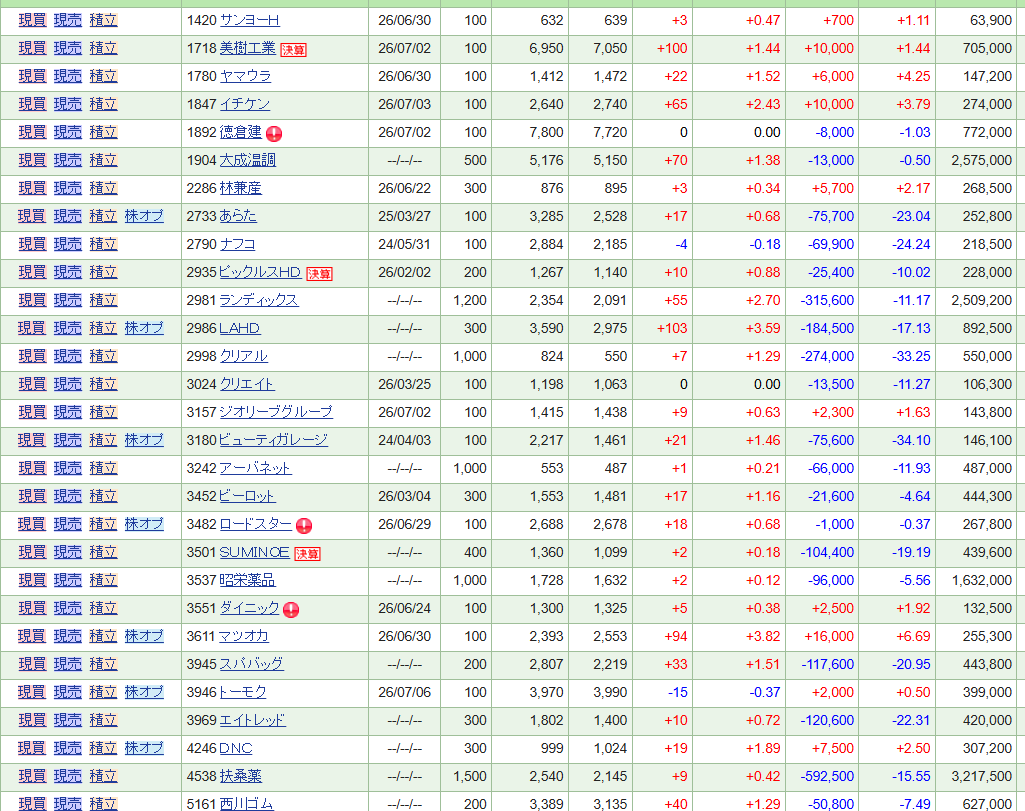This screenshot has width=1025, height=811.
Task: Open stock page for マツオカ
Action: (x=244, y=637)
